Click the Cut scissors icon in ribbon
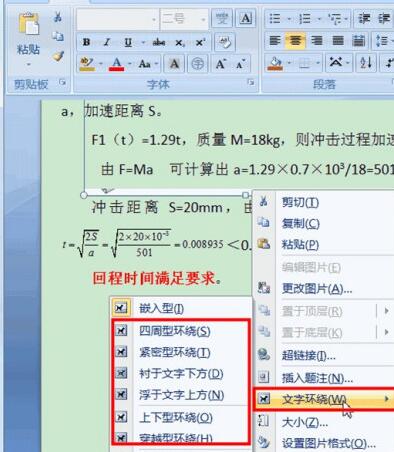This screenshot has height=452, width=394. pos(58,16)
